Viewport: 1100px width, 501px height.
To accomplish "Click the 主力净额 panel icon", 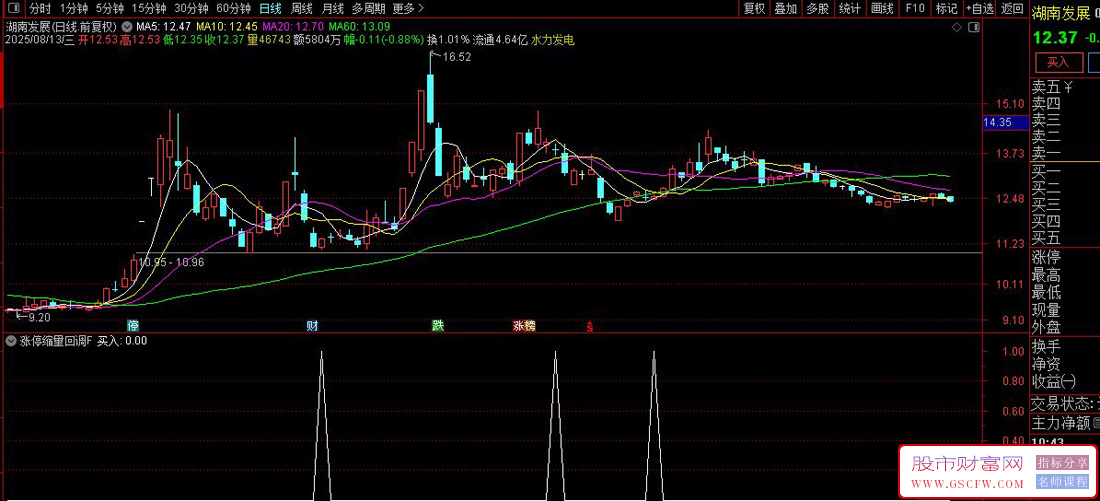I will (1096, 423).
